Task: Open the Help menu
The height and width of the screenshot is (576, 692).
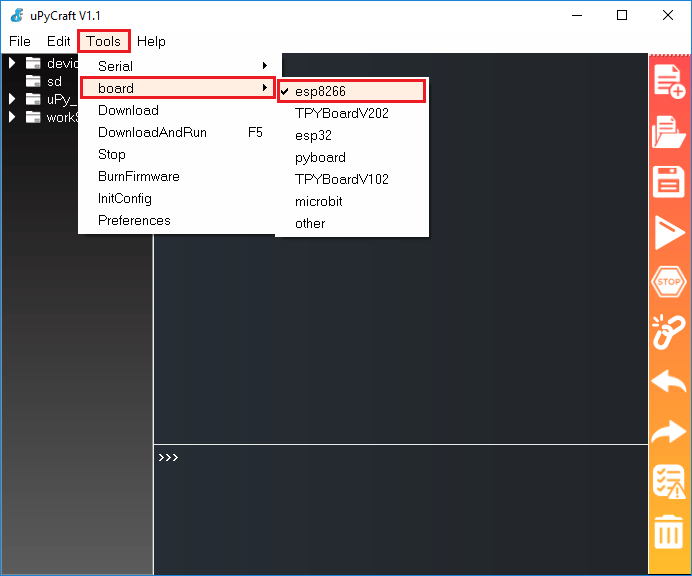Action: 151,41
